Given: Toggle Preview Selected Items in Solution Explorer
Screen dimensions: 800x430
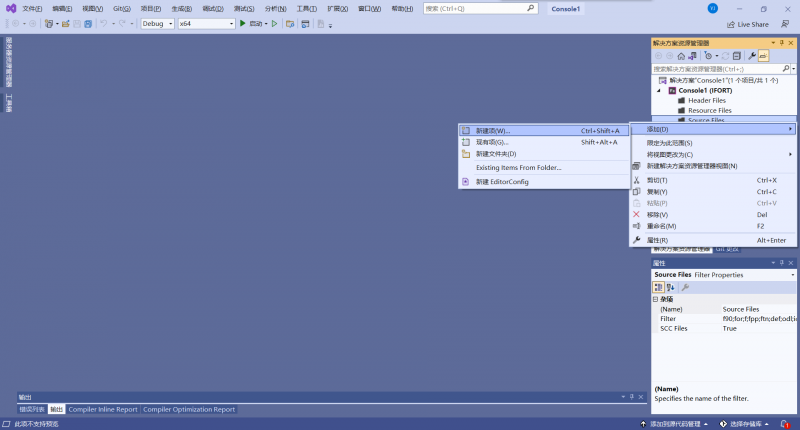Looking at the screenshot, I should tap(764, 56).
